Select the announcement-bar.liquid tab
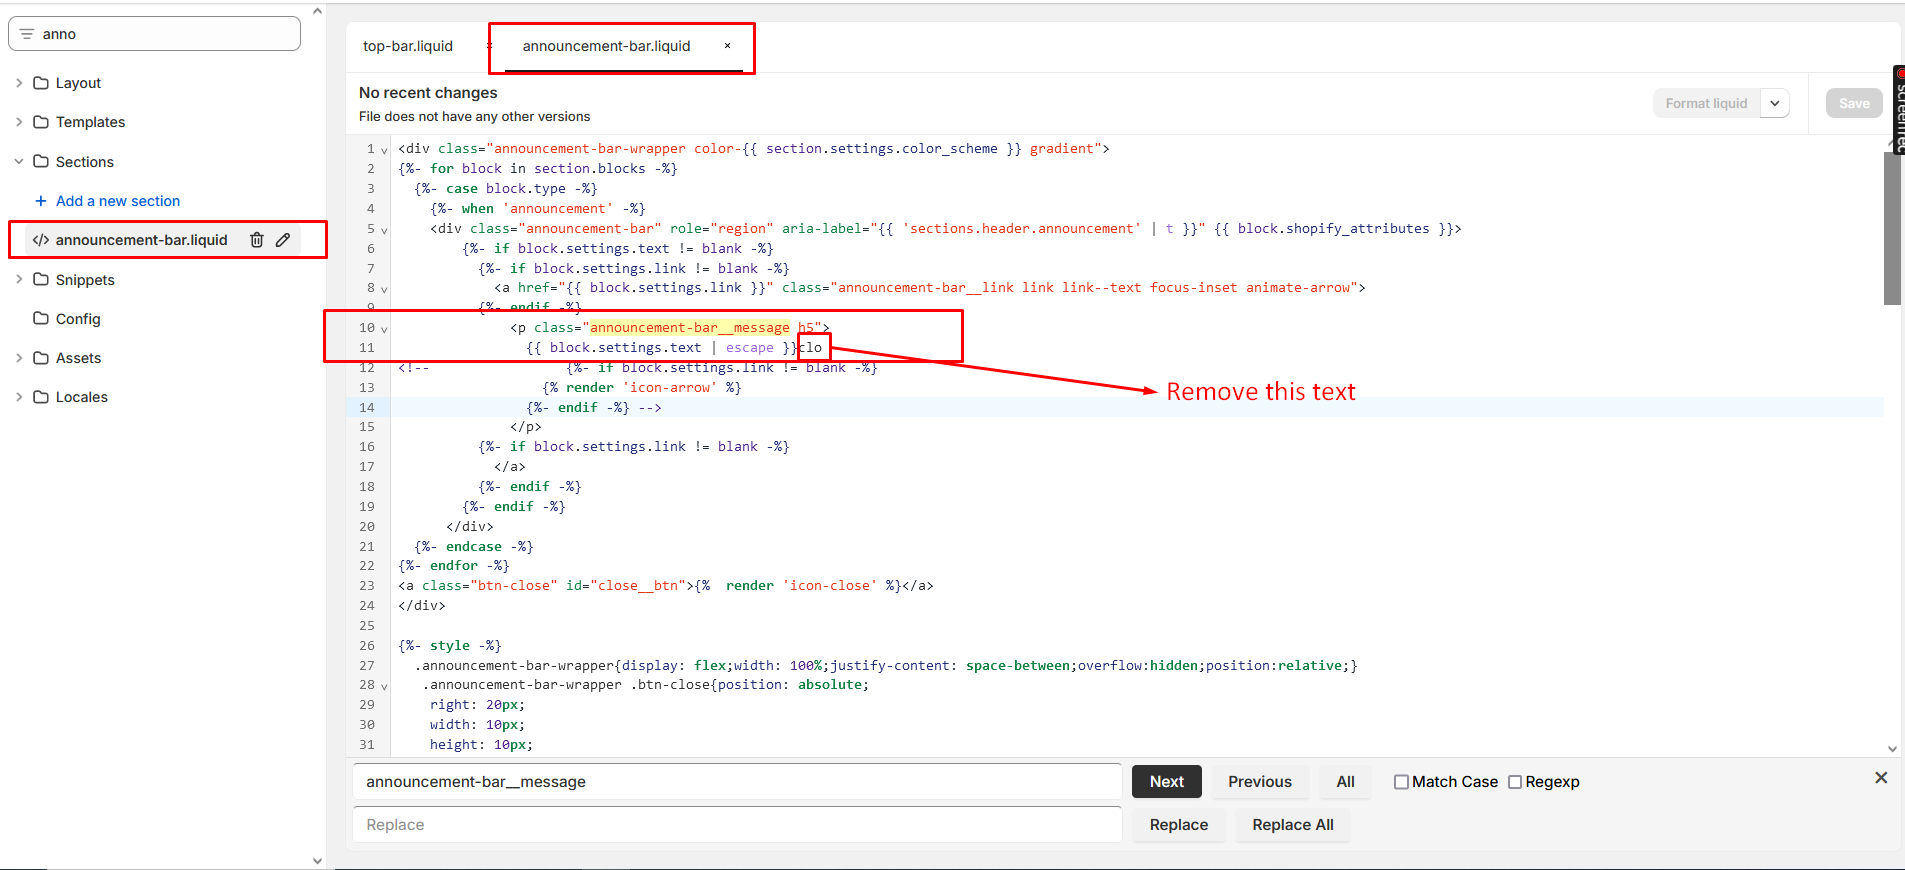This screenshot has width=1905, height=870. click(x=606, y=46)
